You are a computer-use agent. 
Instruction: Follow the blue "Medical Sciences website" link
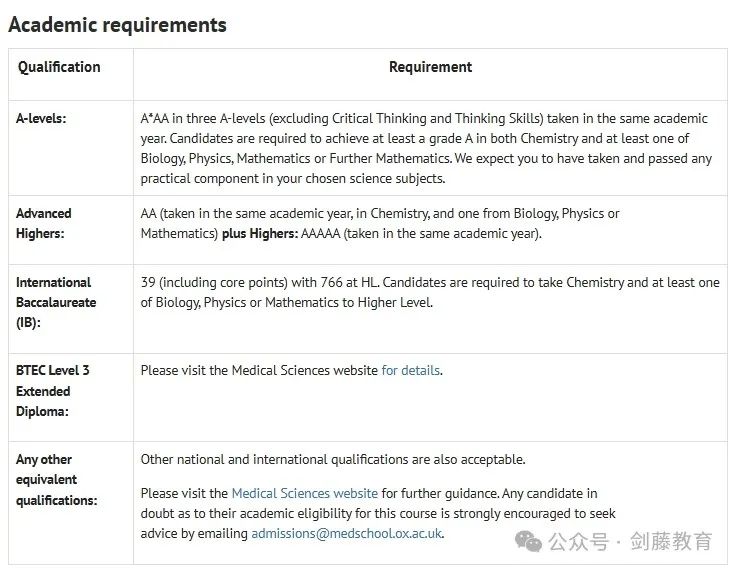tap(304, 493)
